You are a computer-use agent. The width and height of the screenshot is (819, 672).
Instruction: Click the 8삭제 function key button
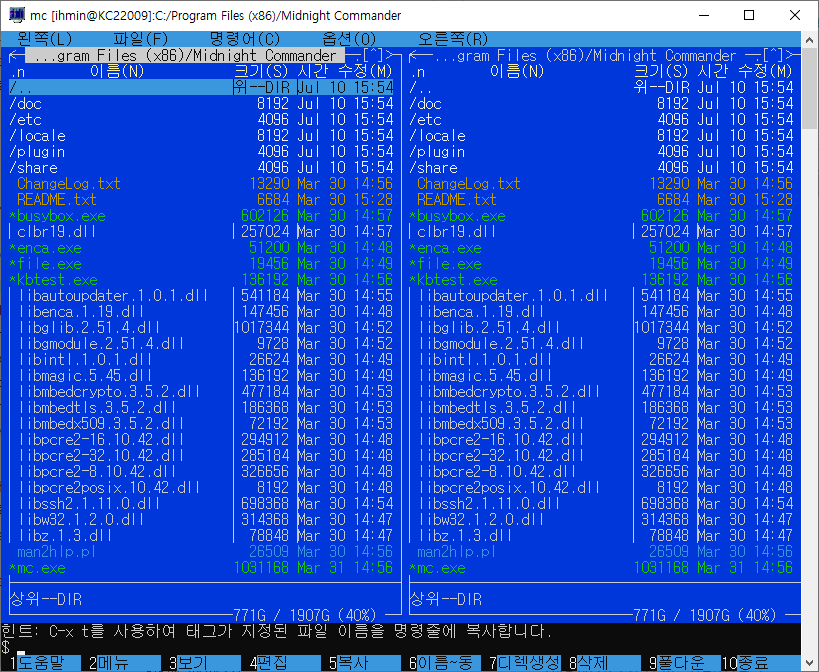[604, 663]
